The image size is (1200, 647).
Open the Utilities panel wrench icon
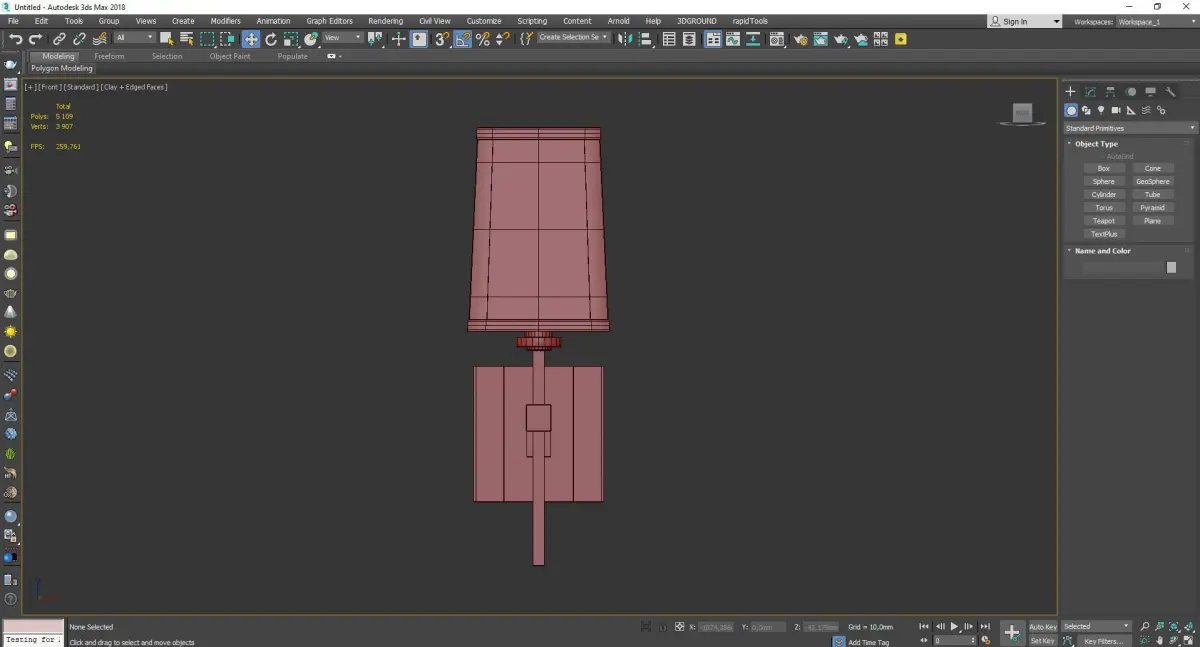(x=1171, y=92)
